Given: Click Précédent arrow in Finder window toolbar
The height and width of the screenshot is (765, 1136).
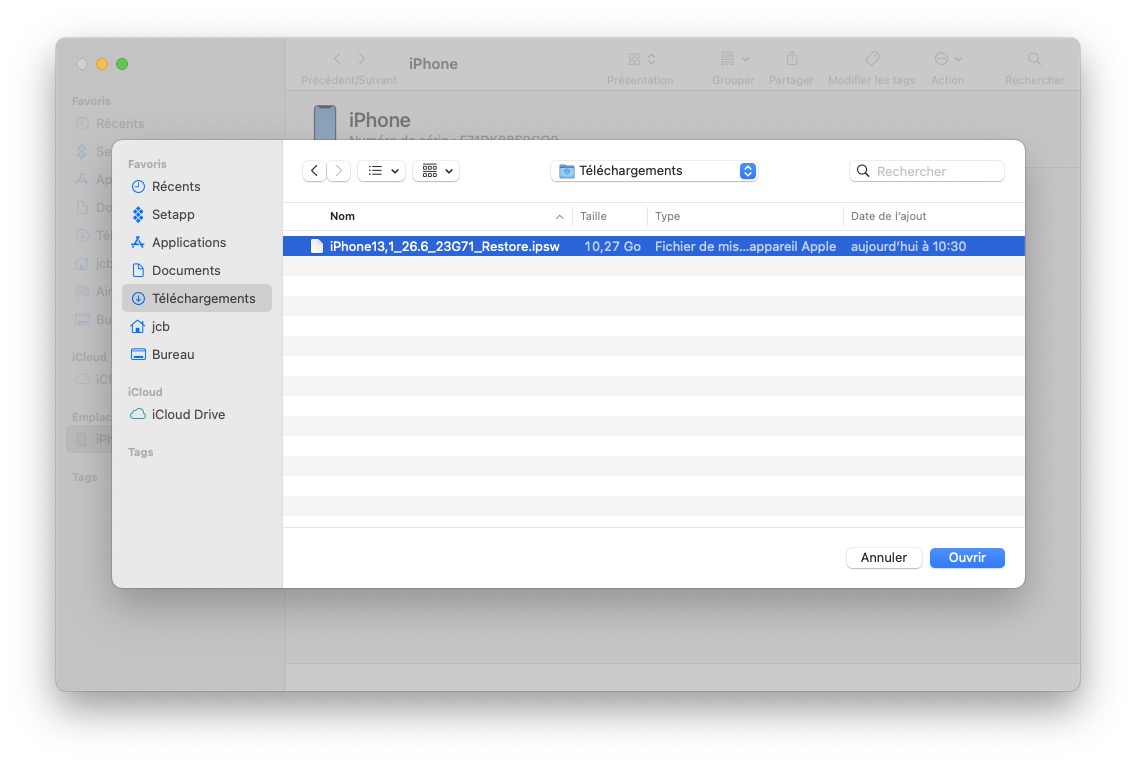Looking at the screenshot, I should pos(337,58).
